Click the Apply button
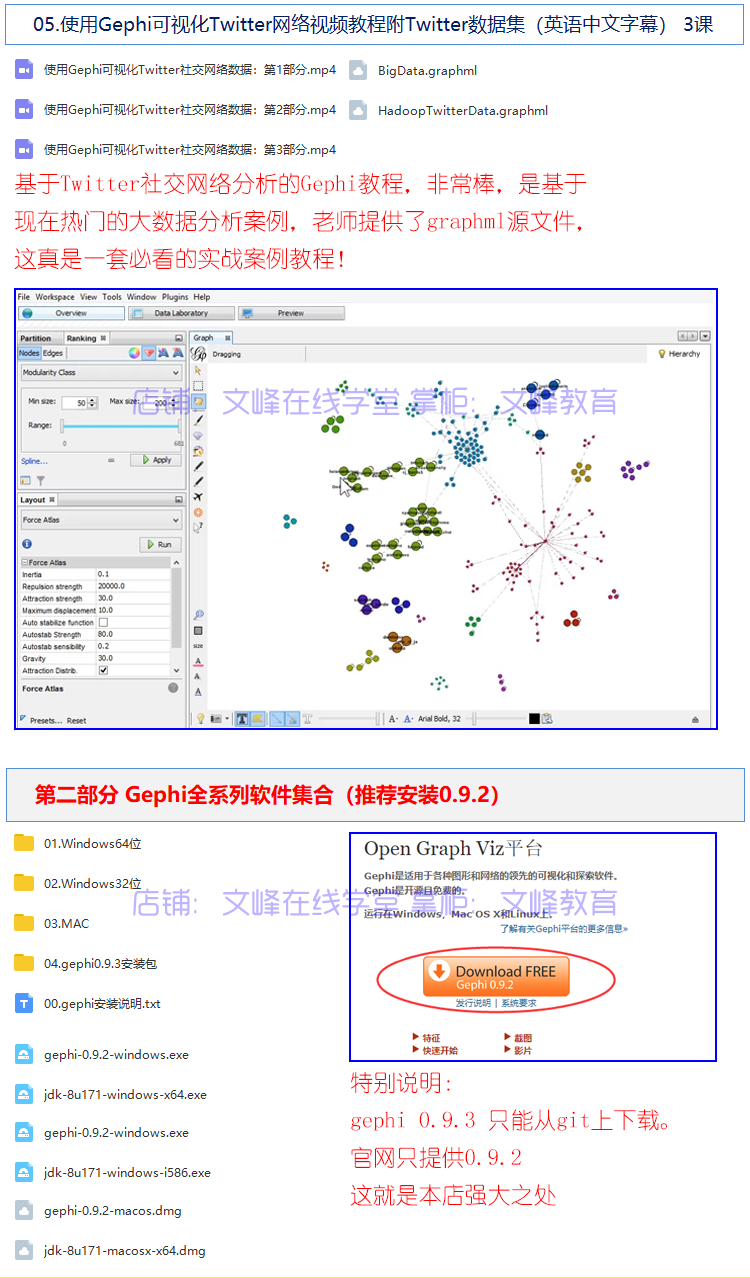This screenshot has height=1278, width=750. pos(156,460)
